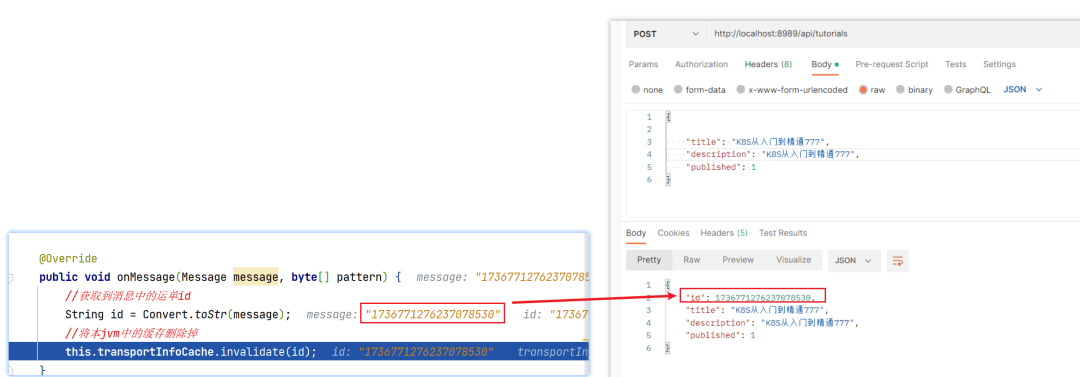Open the Pre-request Script tab
The width and height of the screenshot is (1080, 377).
pos(891,64)
